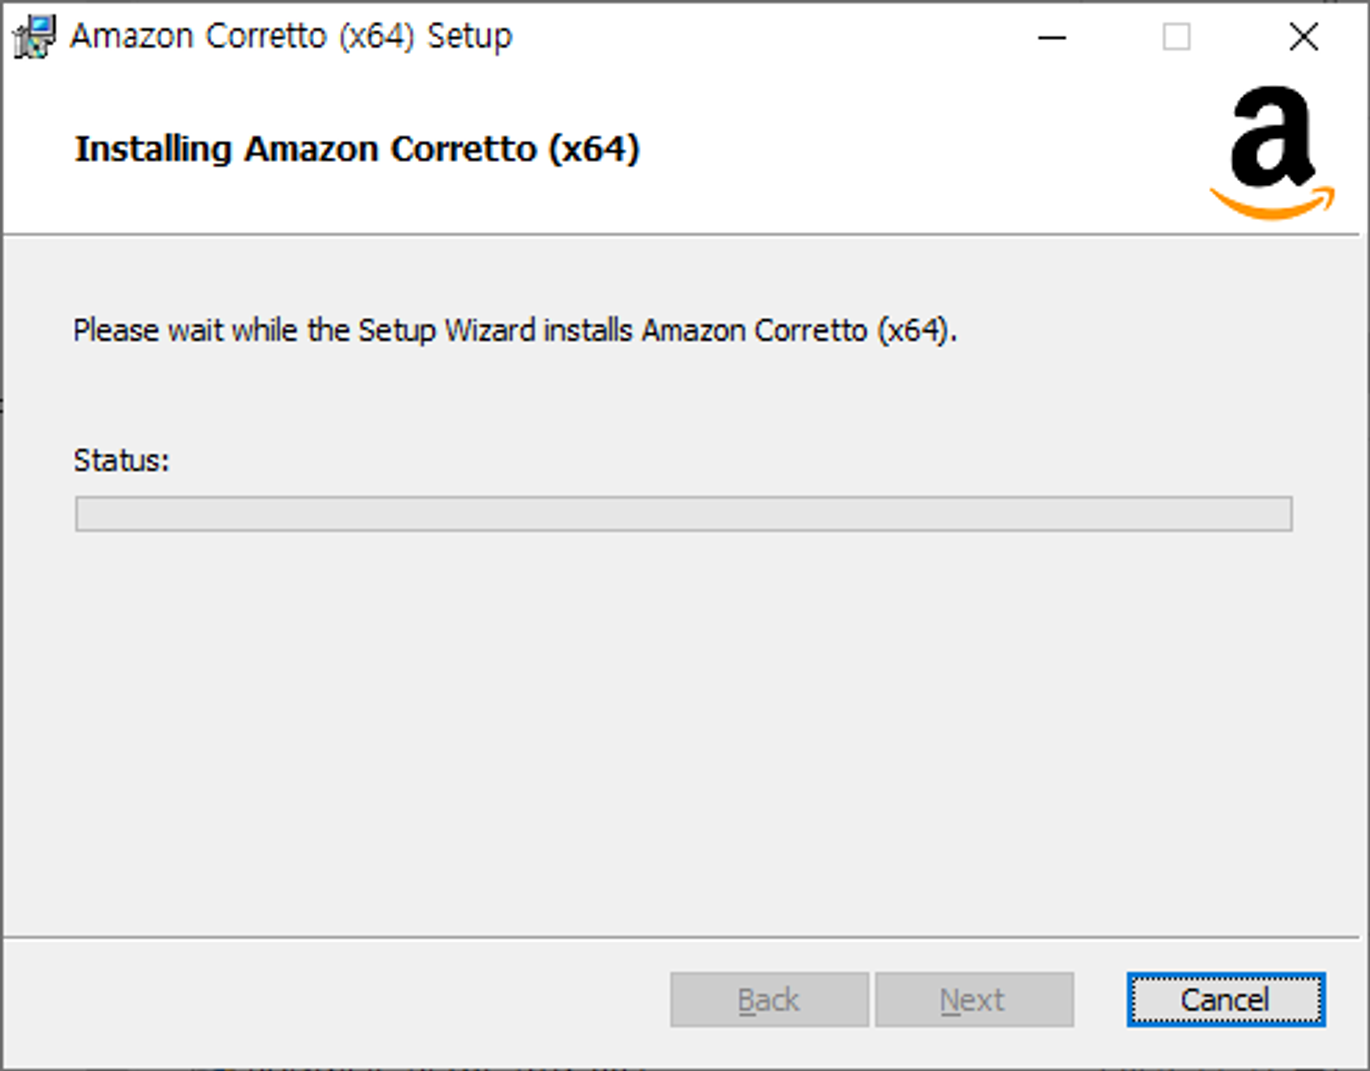Viewport: 1370px width, 1071px height.
Task: Click the 'Status:' label
Action: pyautogui.click(x=121, y=460)
